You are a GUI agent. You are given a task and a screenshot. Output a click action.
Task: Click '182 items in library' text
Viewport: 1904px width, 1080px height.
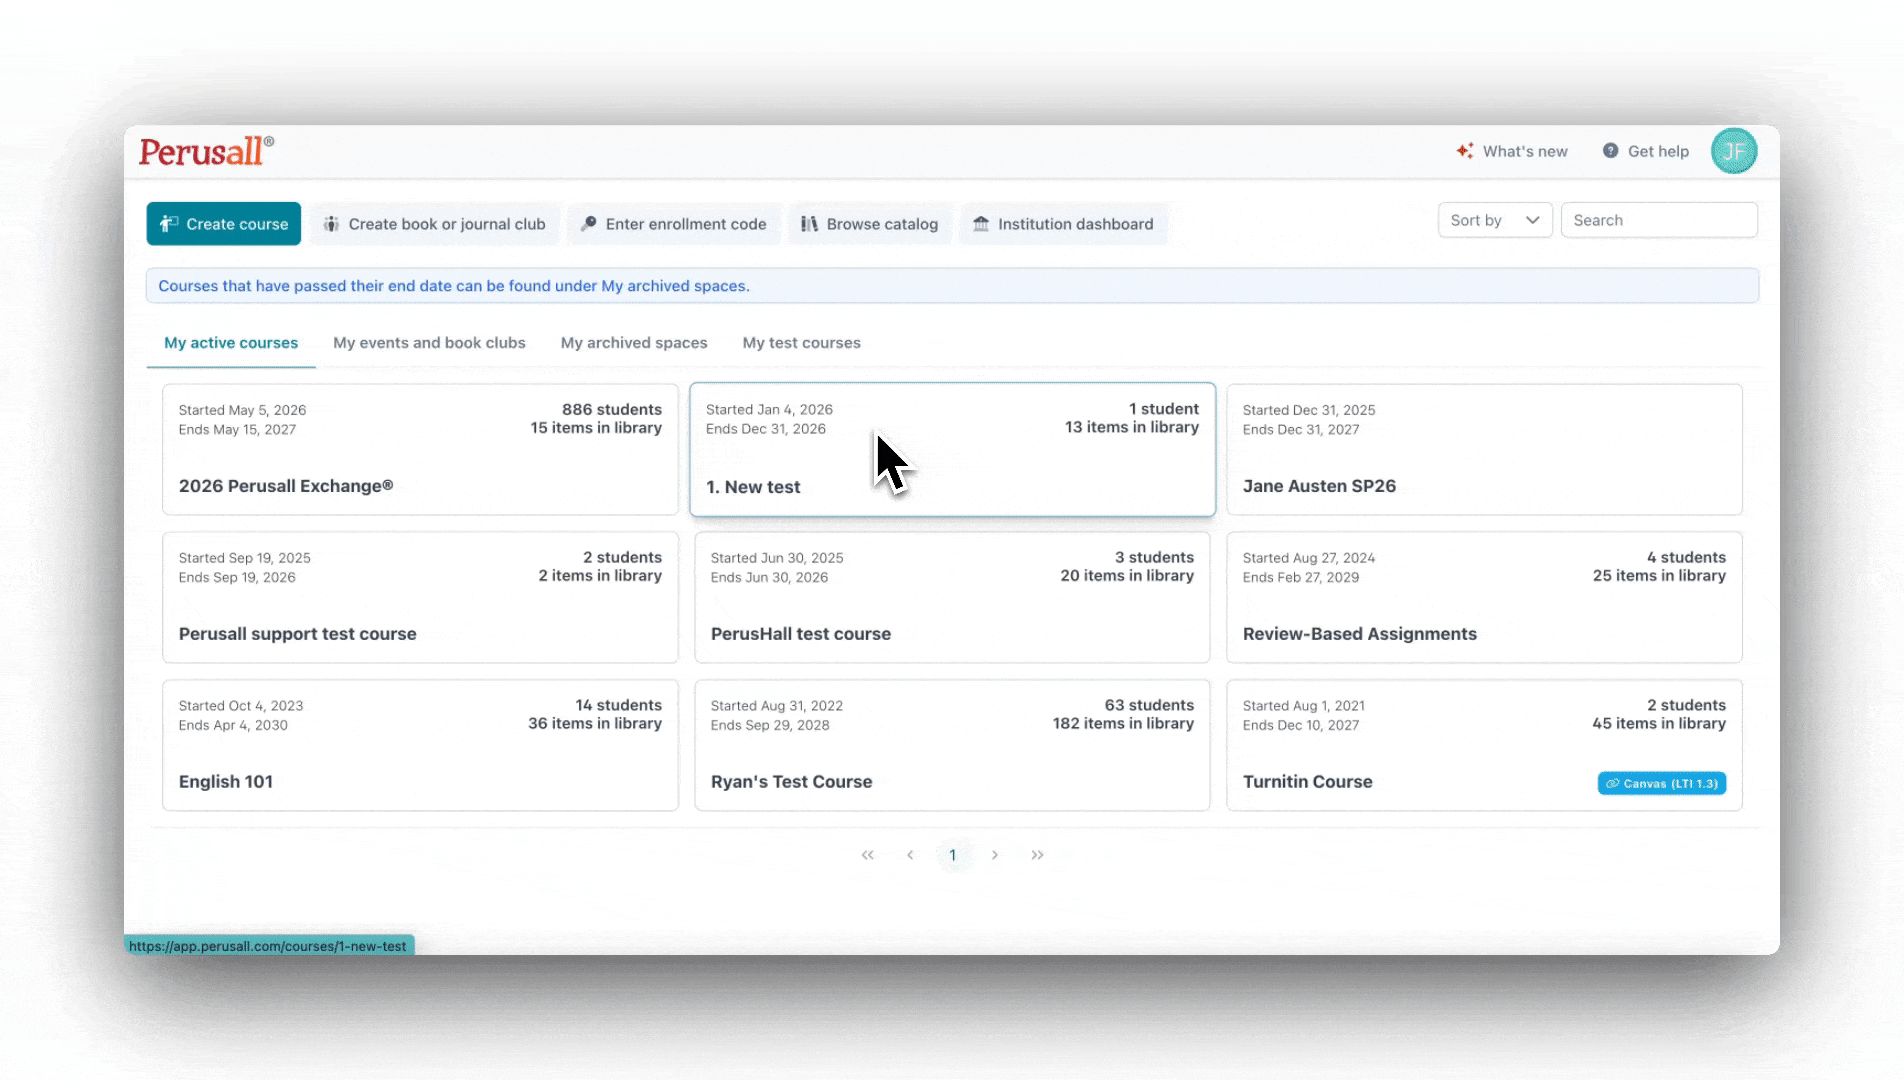point(1123,723)
